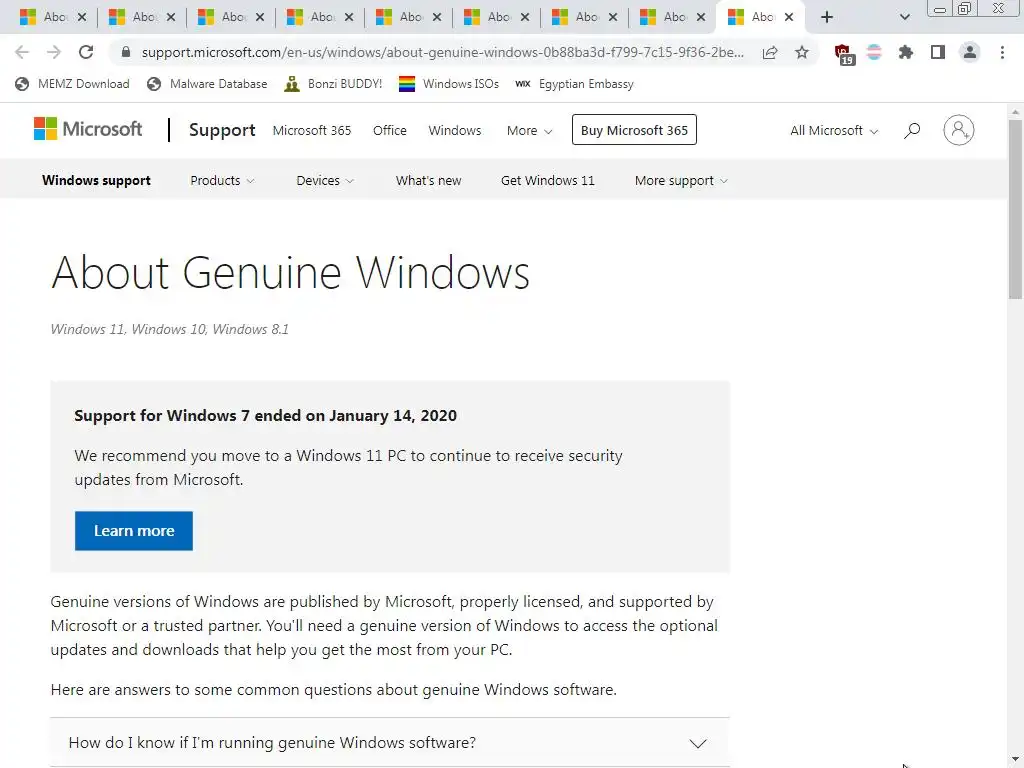Bookmark this page with the star icon
The height and width of the screenshot is (768, 1024).
pyautogui.click(x=802, y=52)
